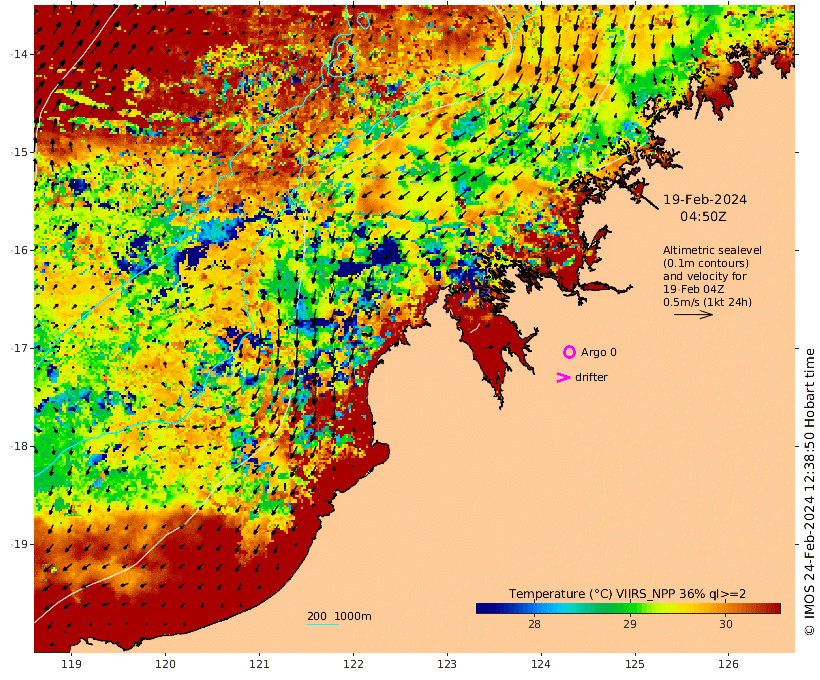Screen dimensions: 820x680
Task: Click the 123 longitude axis label
Action: pyautogui.click(x=447, y=664)
